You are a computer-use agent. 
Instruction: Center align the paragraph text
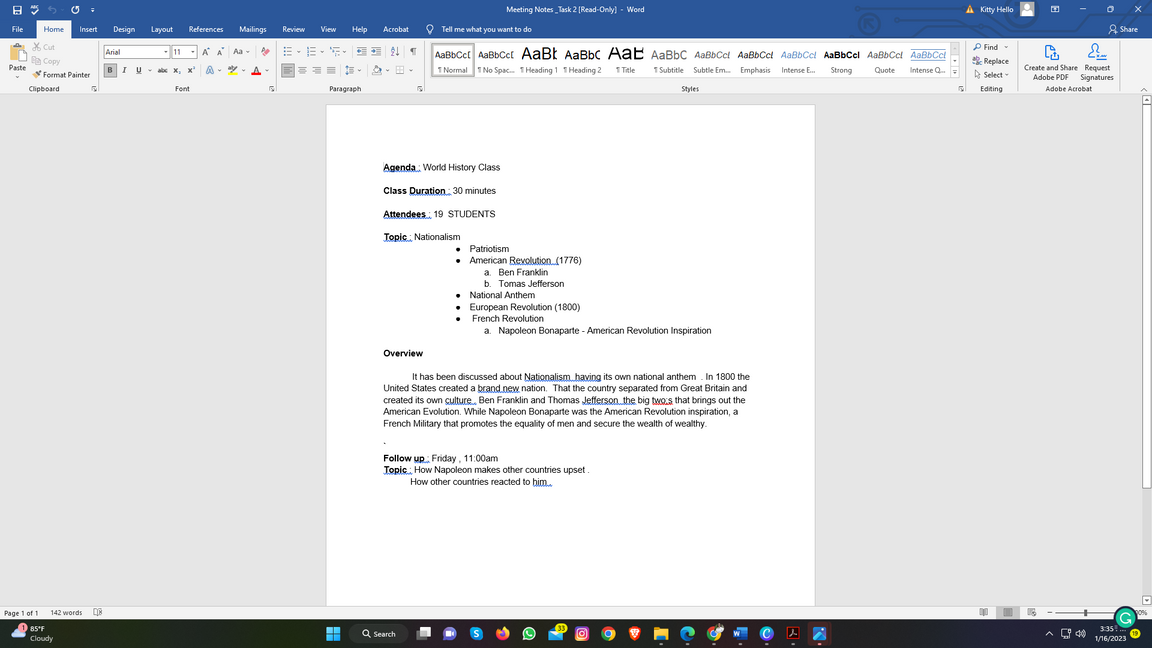[x=302, y=71]
